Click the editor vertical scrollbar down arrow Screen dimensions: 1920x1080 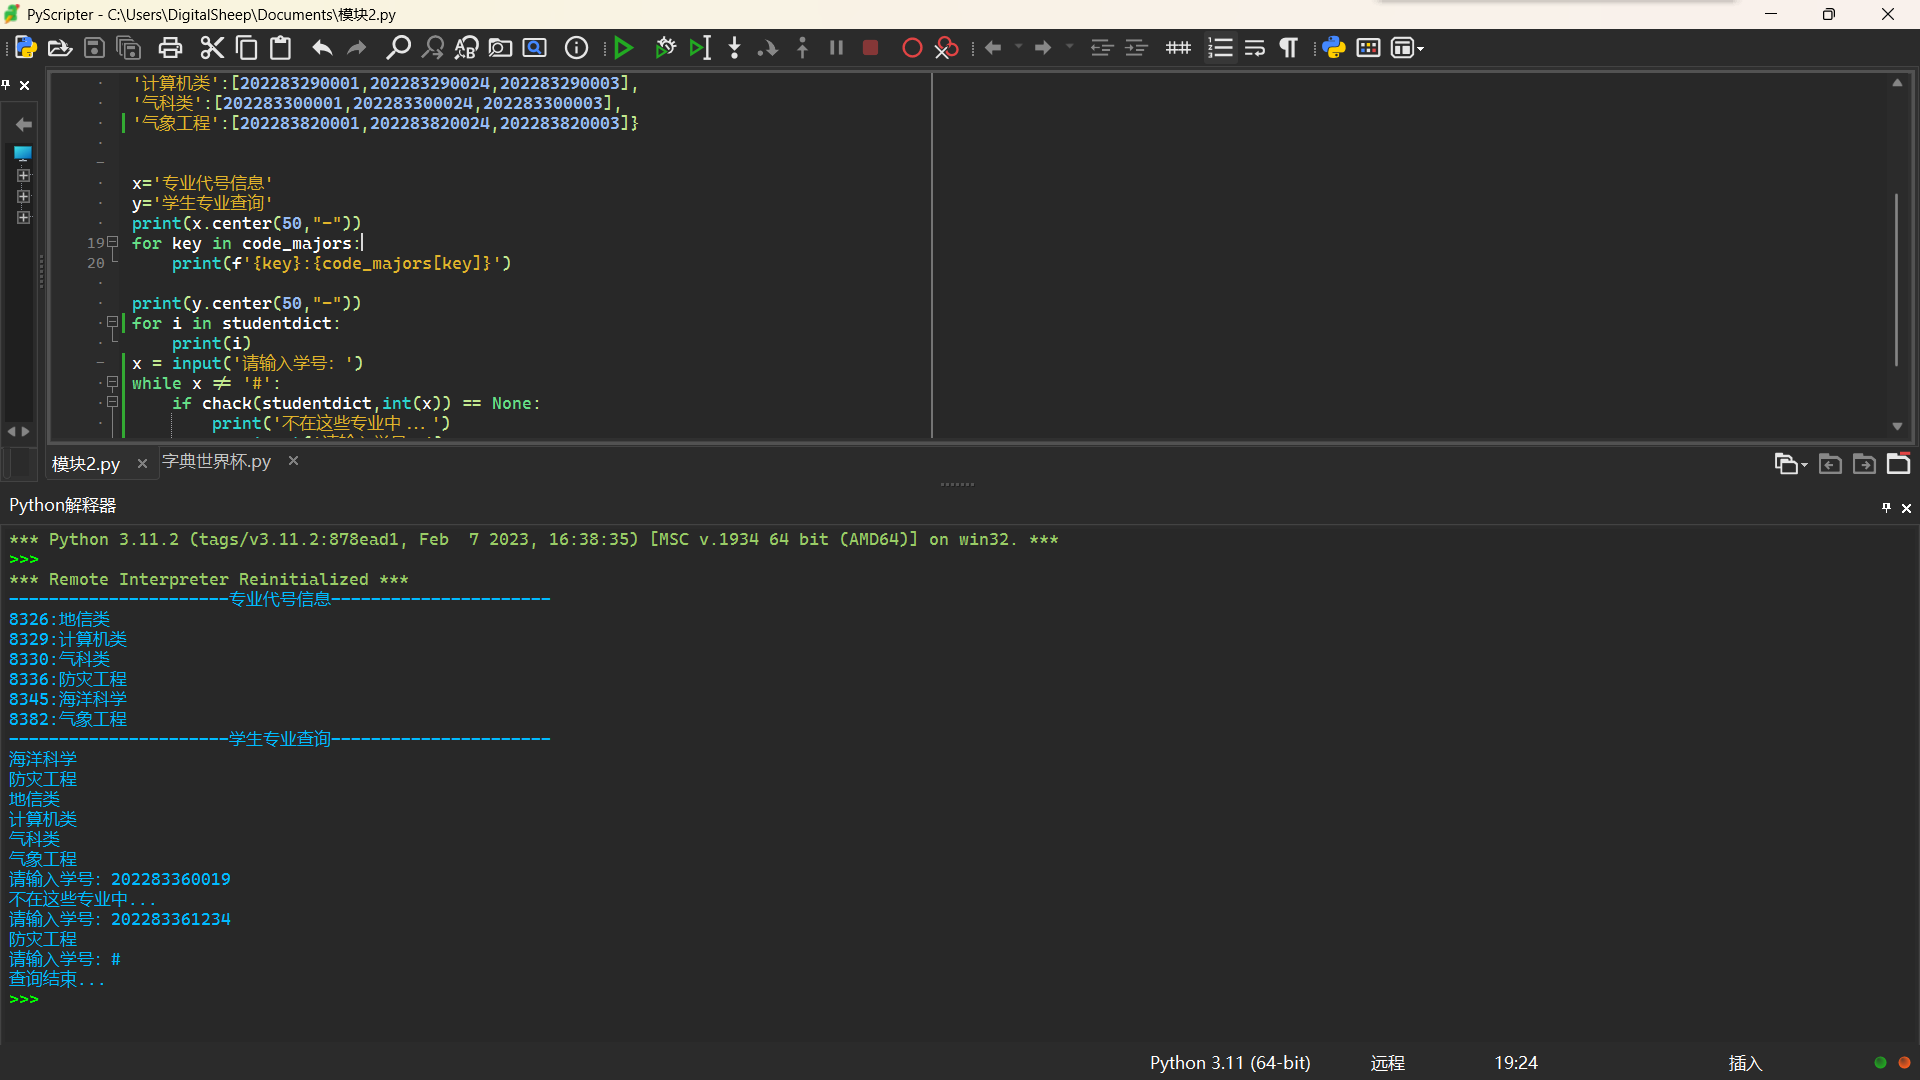(x=1897, y=427)
